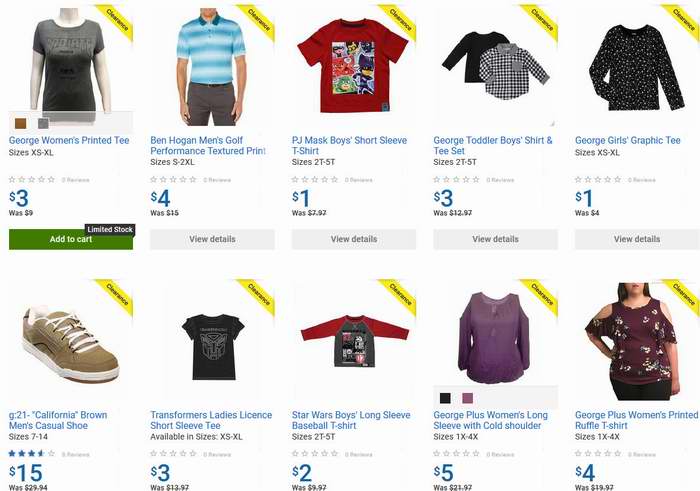Add George Women's Printed Tee to cart
This screenshot has width=700, height=491.
[71, 239]
